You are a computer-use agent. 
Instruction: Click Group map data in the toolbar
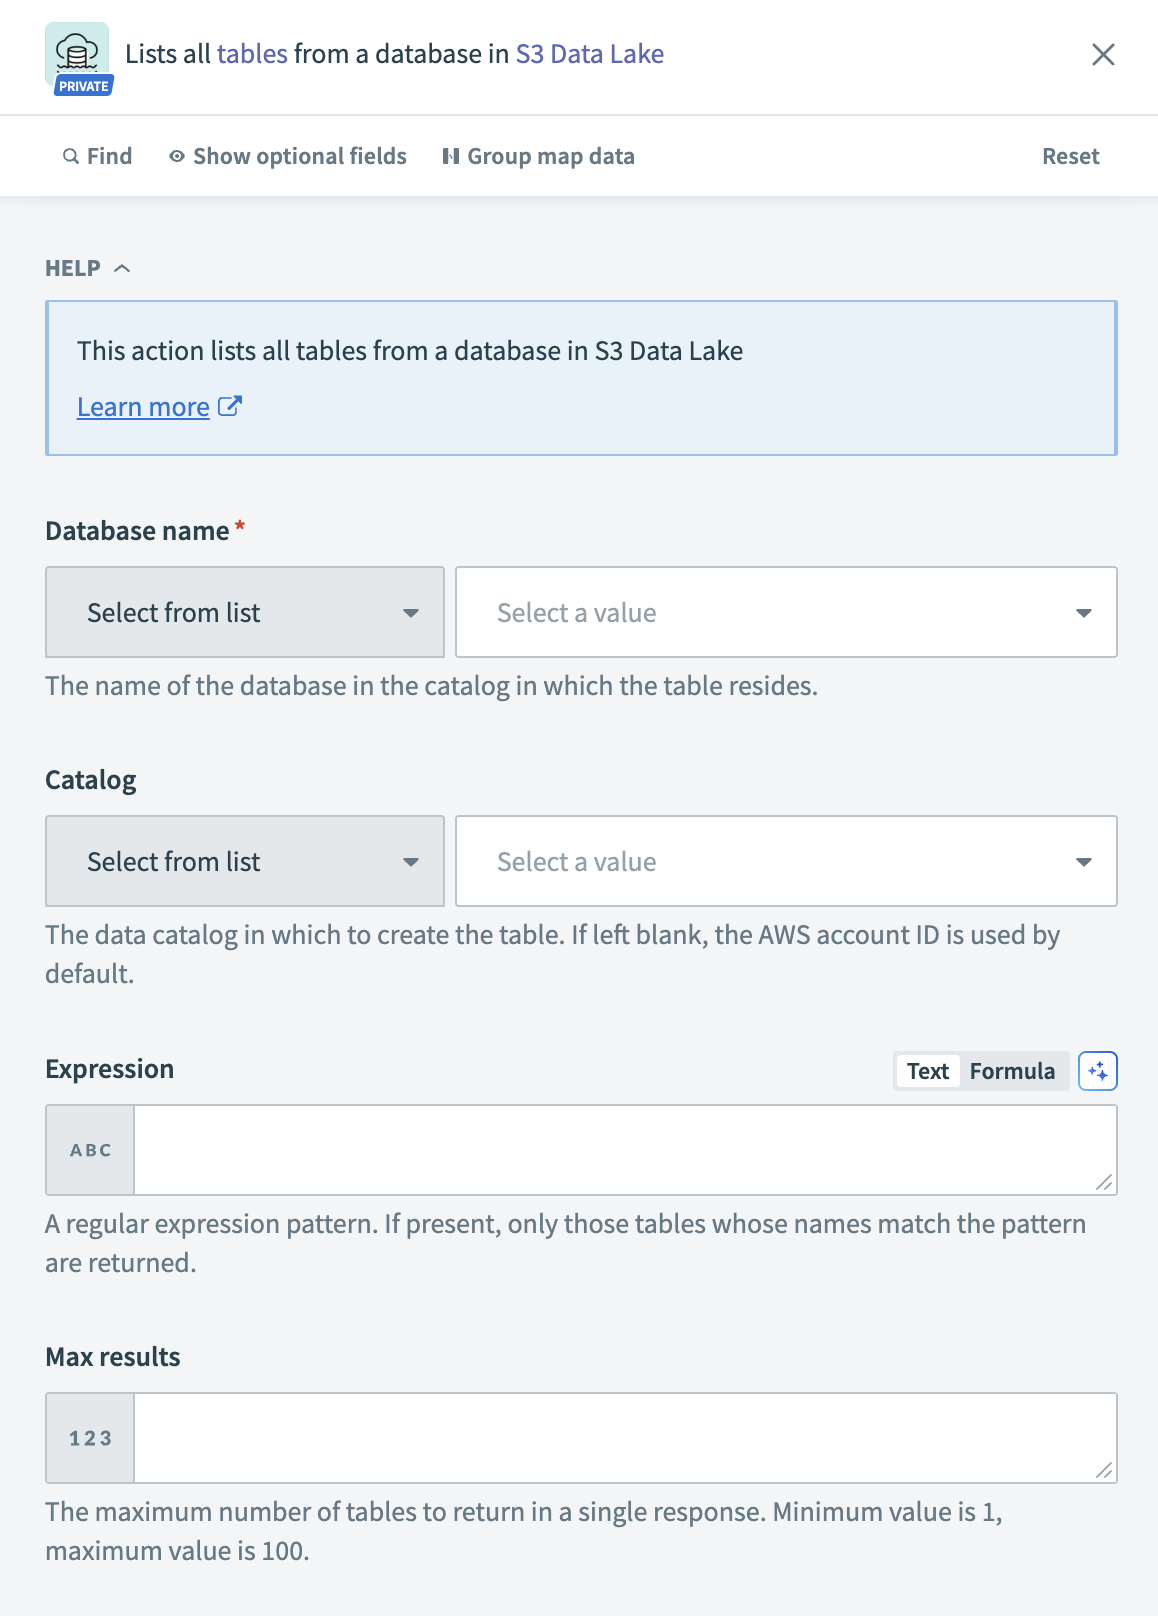pyautogui.click(x=551, y=156)
